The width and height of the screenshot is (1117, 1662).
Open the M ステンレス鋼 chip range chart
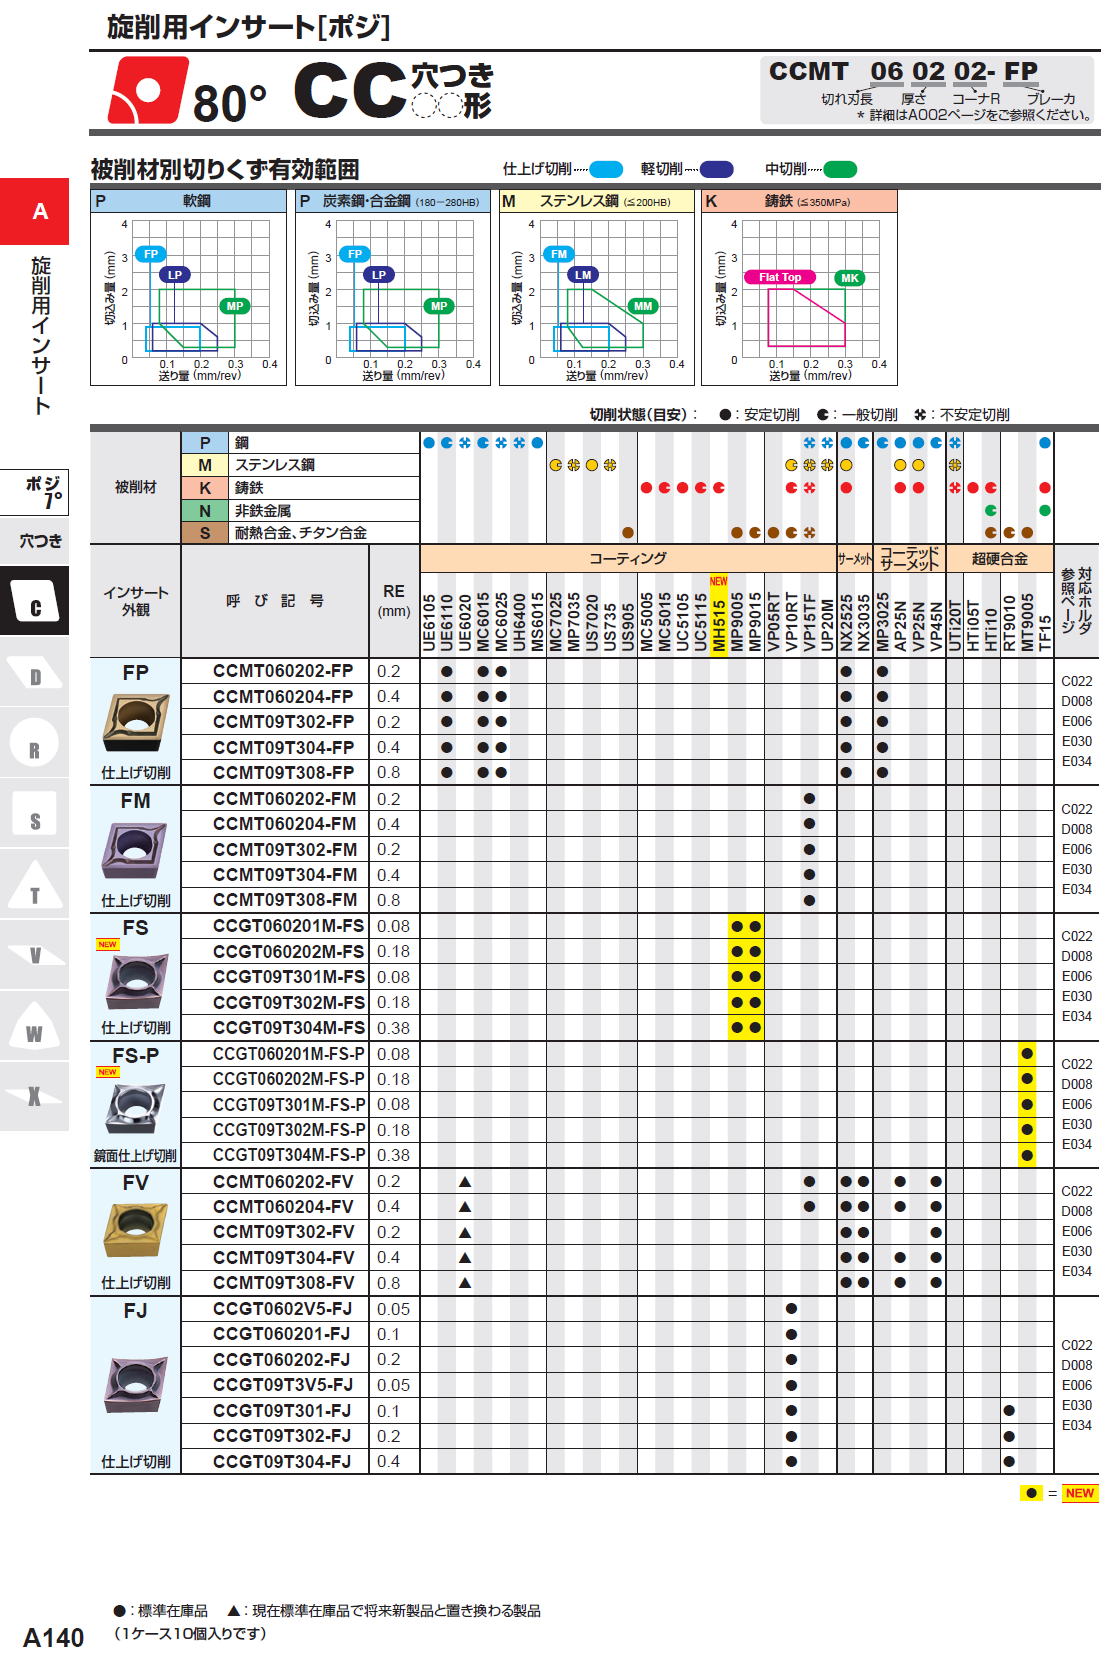pos(596,287)
